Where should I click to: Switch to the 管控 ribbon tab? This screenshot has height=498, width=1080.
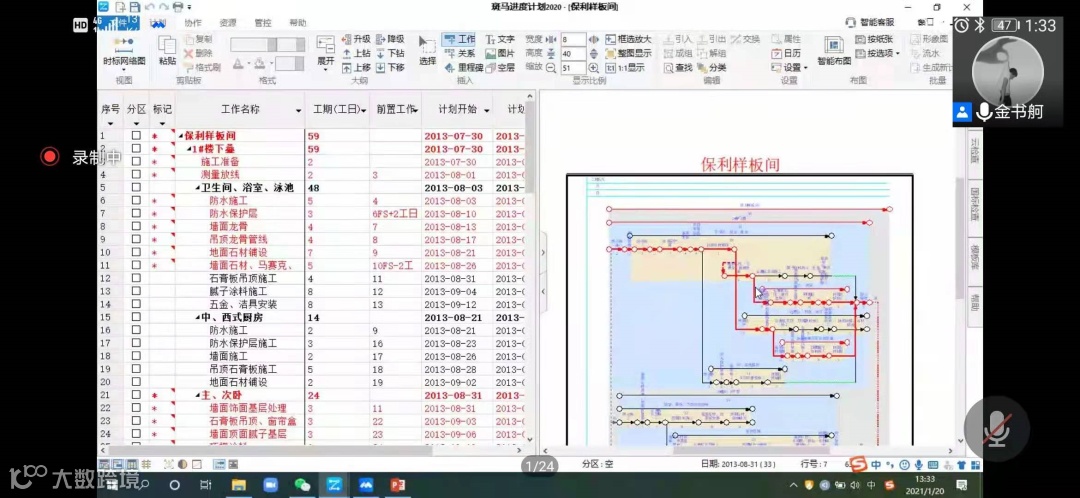pyautogui.click(x=262, y=23)
